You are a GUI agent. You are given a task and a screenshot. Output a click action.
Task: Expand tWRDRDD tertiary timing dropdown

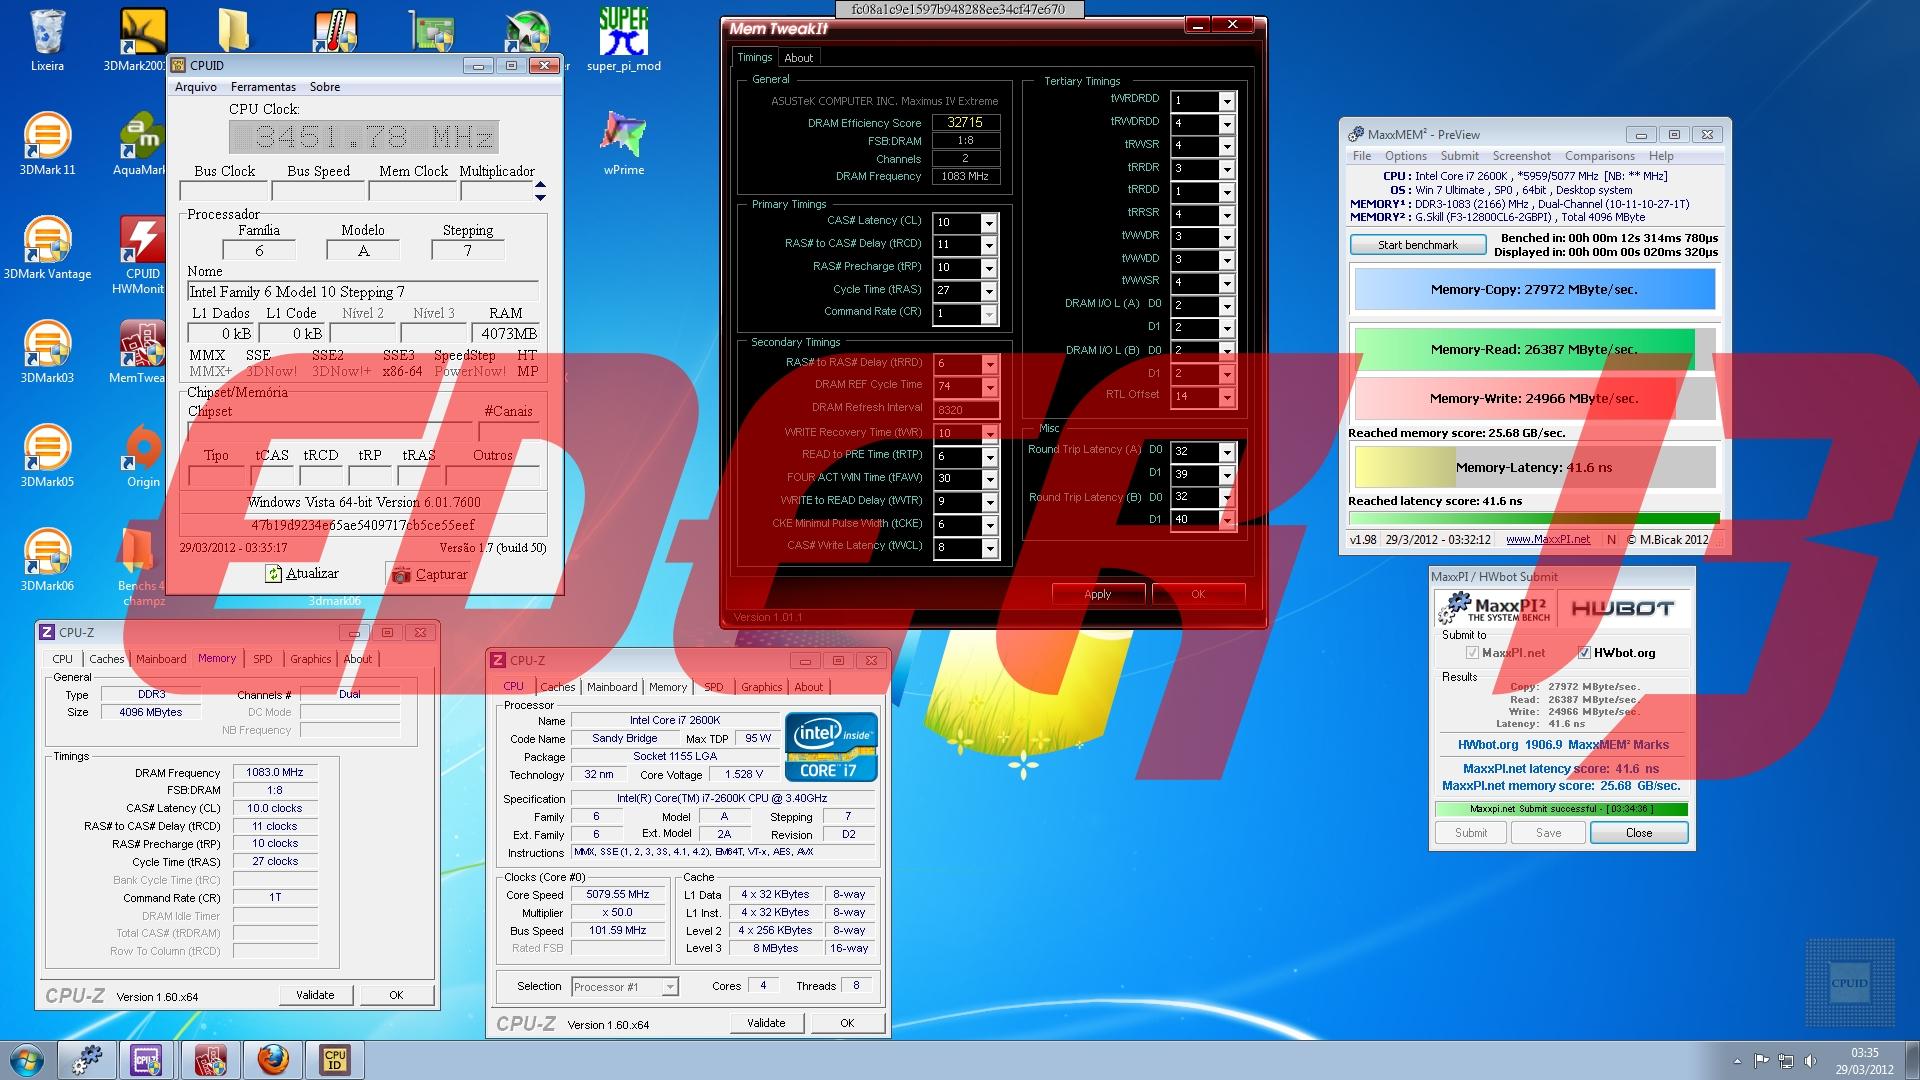point(1228,101)
